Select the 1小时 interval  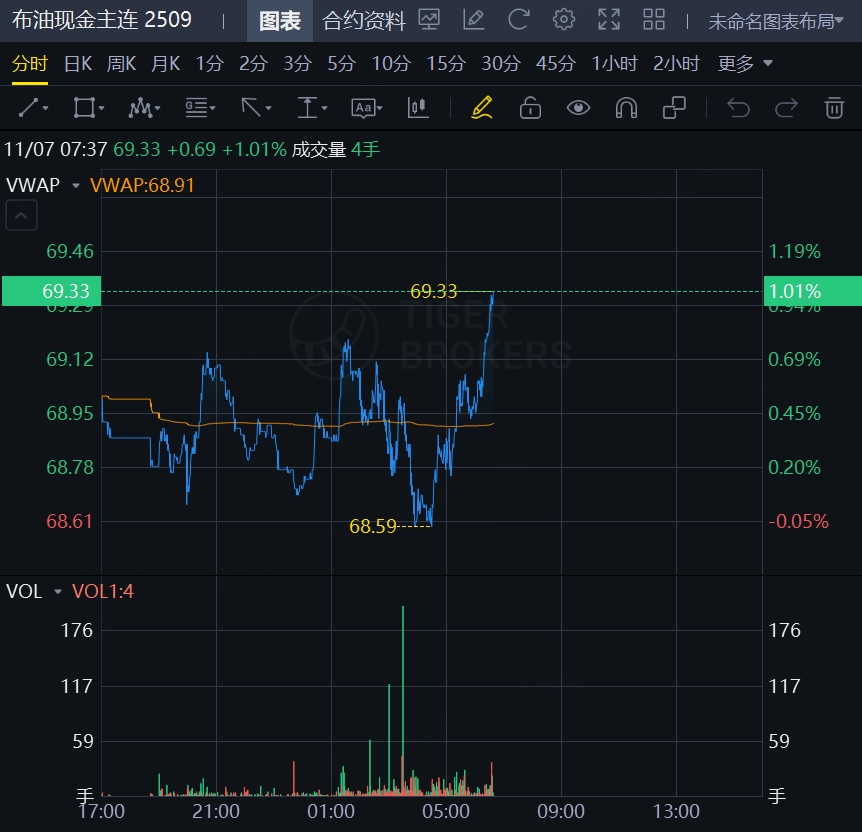point(614,64)
